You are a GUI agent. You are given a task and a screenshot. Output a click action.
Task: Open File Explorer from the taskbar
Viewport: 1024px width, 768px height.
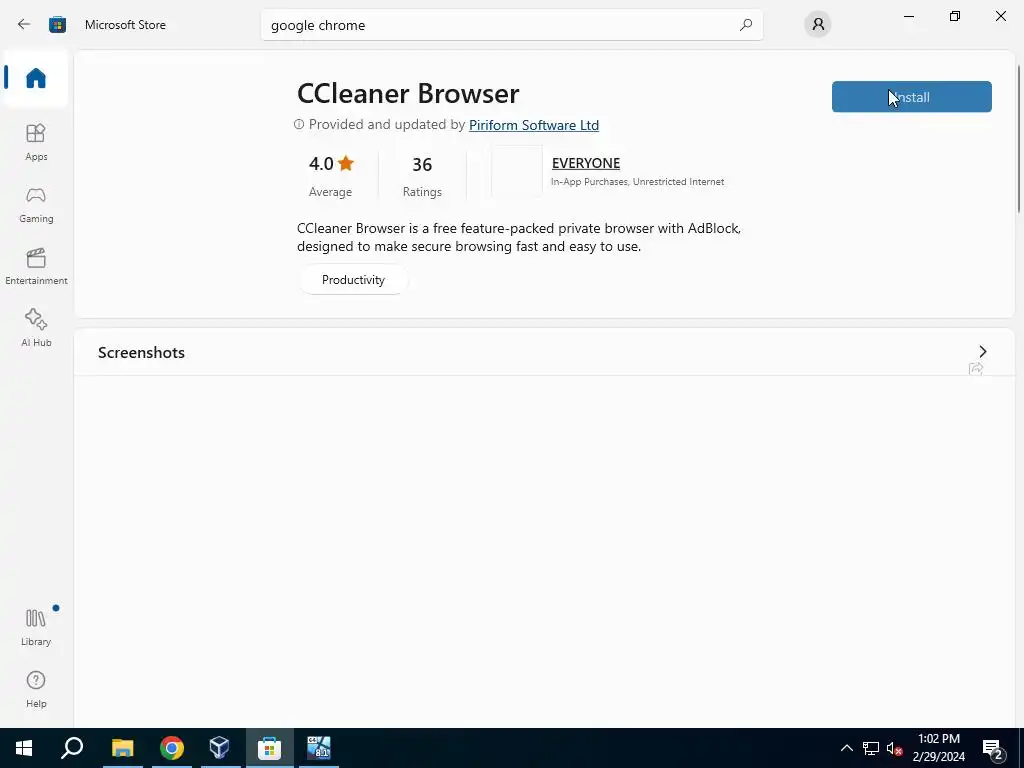pyautogui.click(x=122, y=748)
